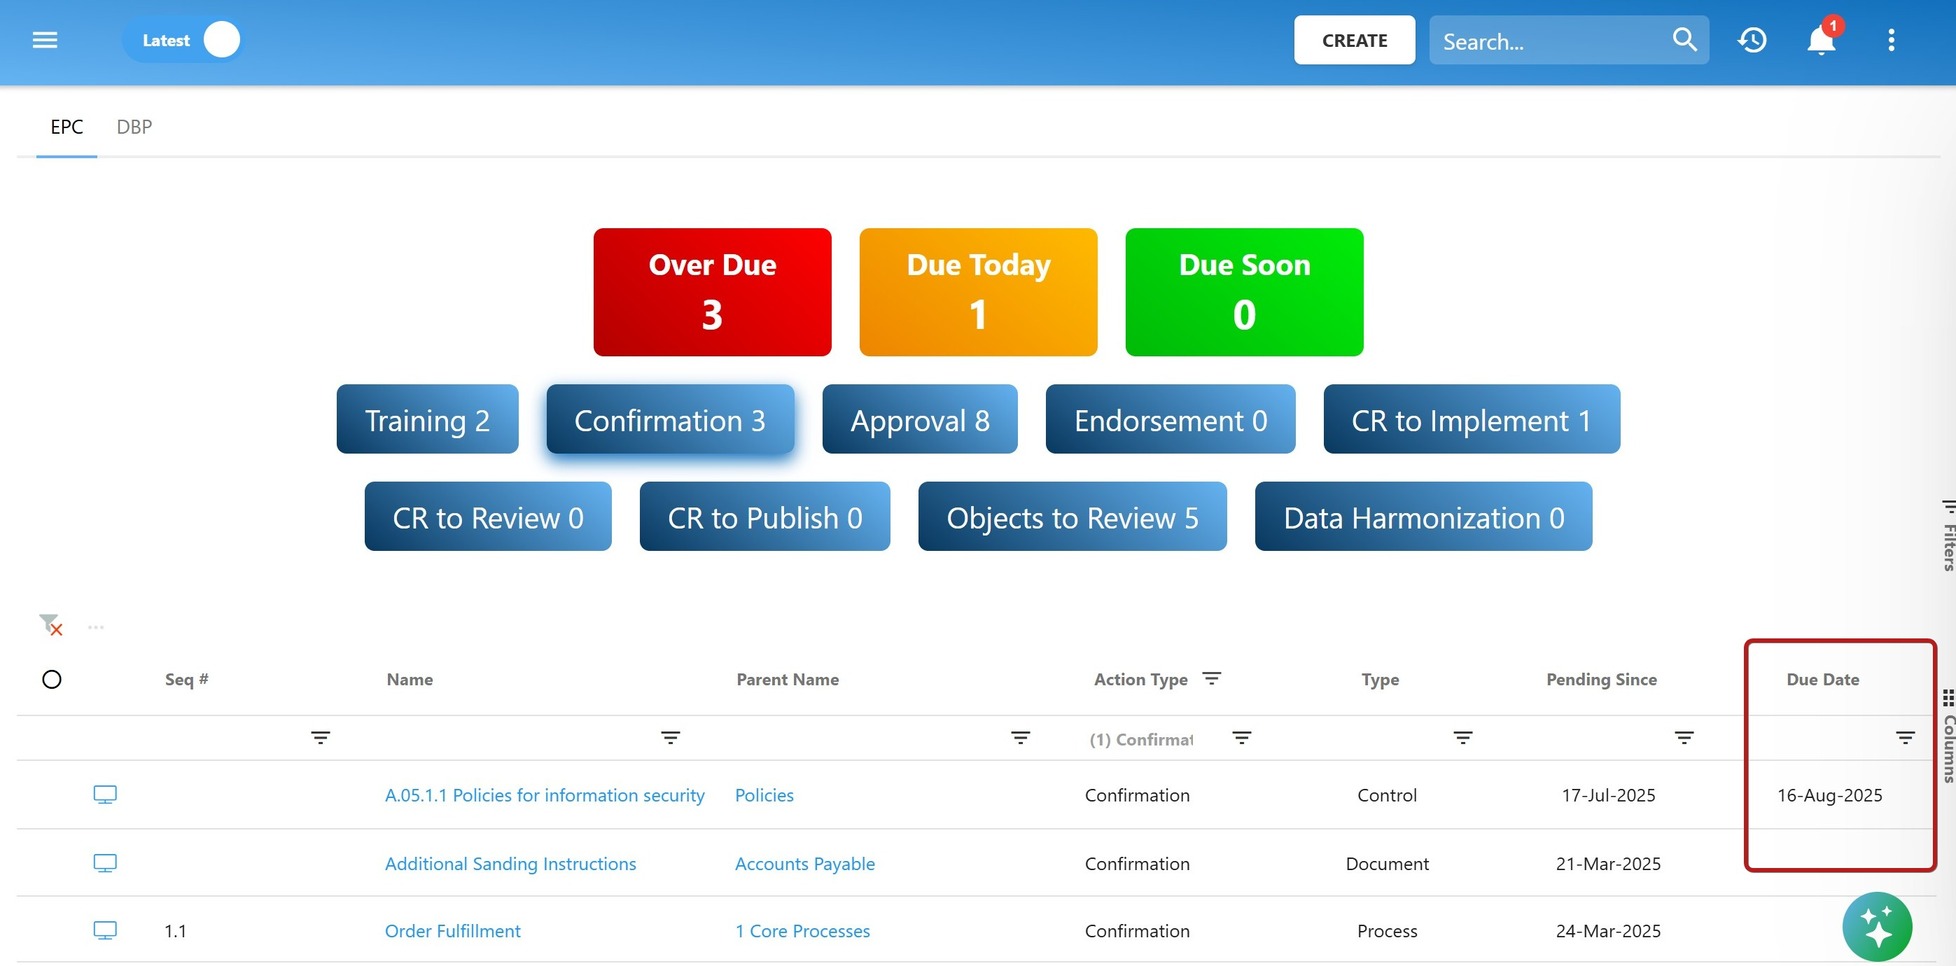Viewport: 1956px width, 966px height.
Task: Open the Type column filter menu
Action: 1463,738
